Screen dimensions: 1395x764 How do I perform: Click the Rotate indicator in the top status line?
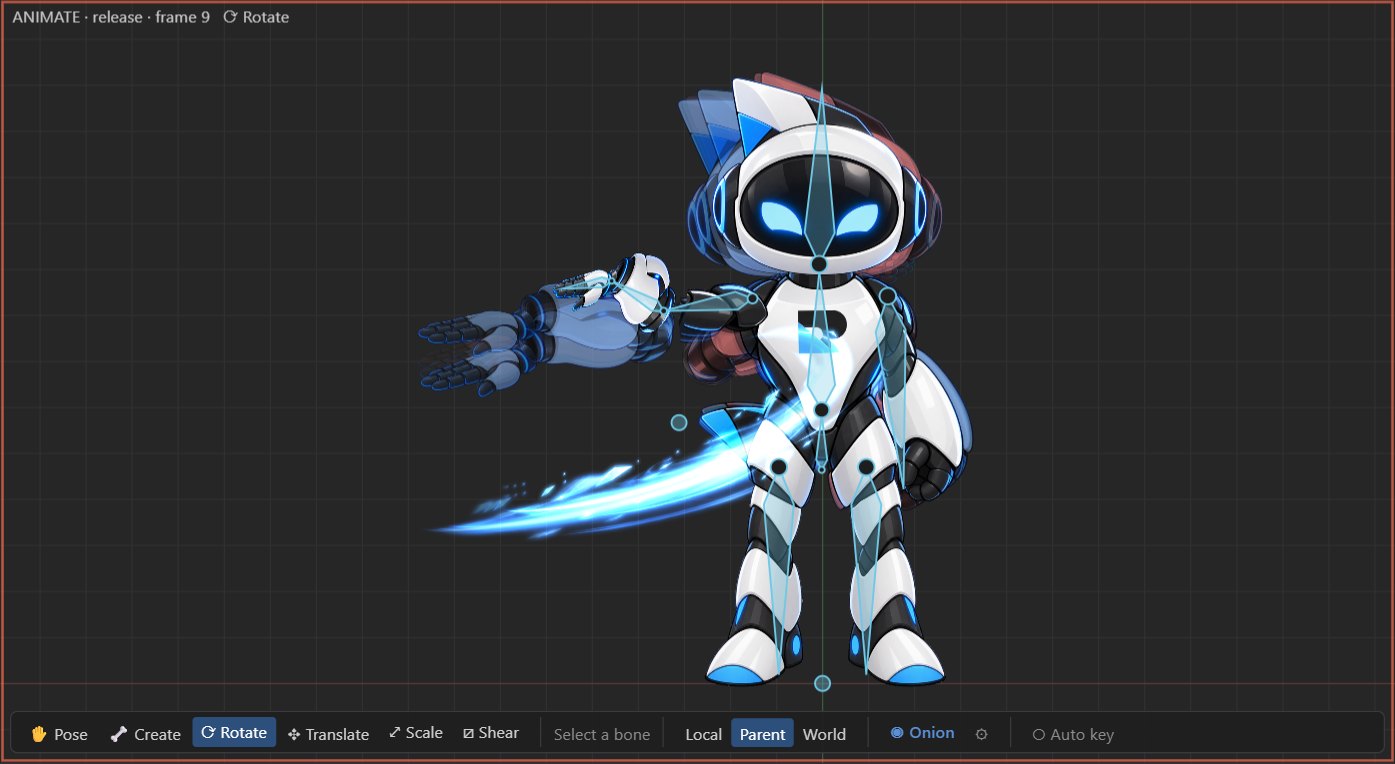256,17
